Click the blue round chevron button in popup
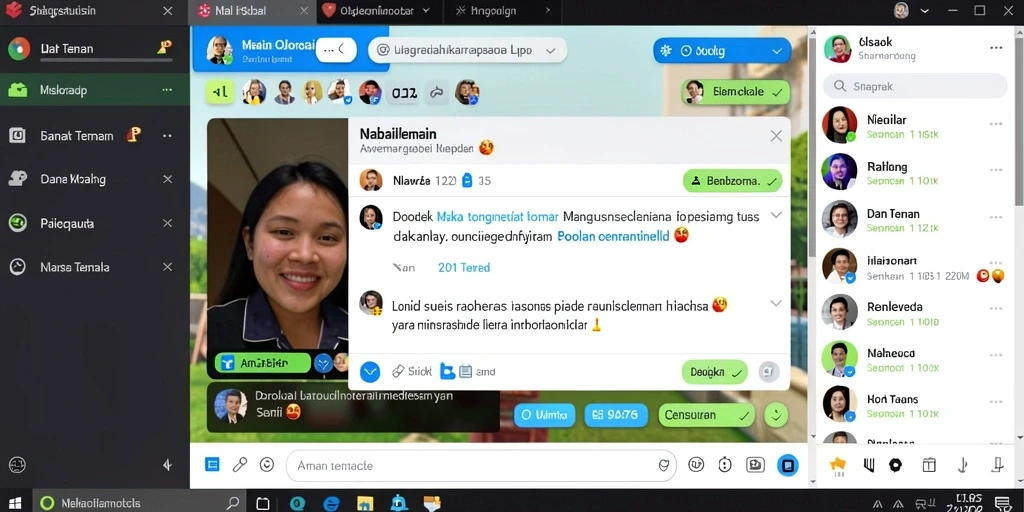The image size is (1024, 512). tap(370, 372)
